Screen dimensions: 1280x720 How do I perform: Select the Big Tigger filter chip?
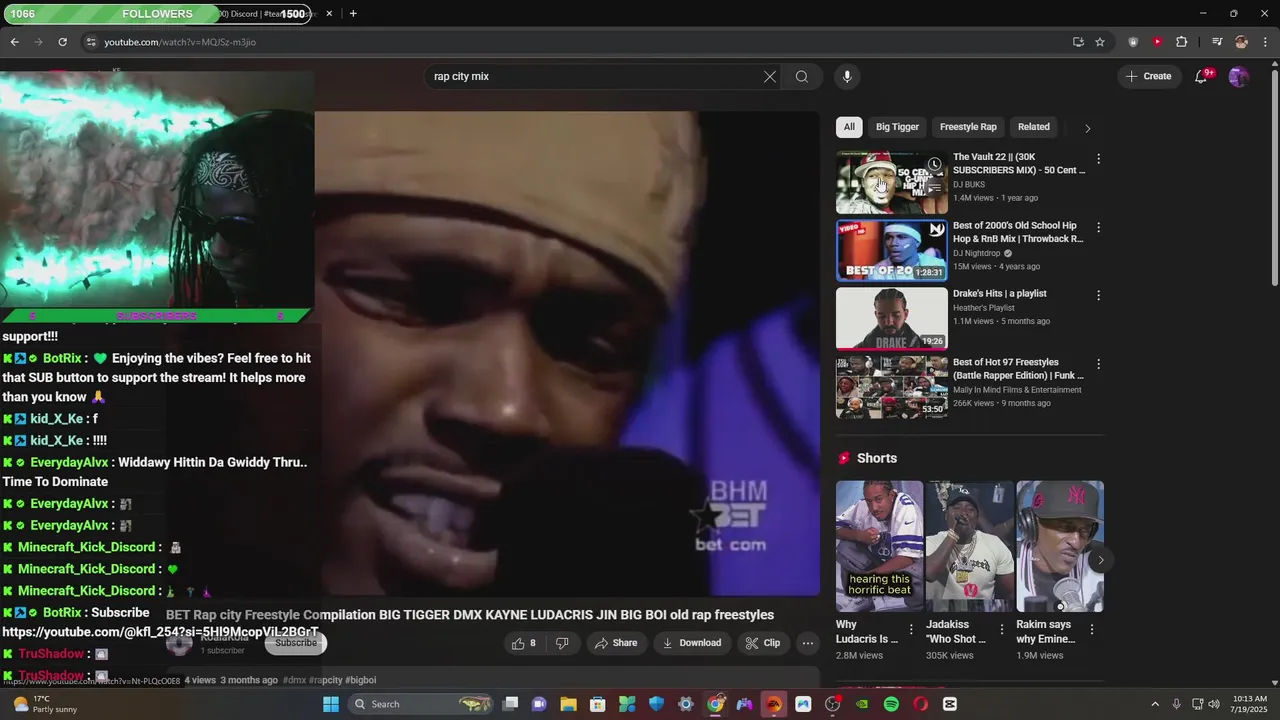pos(897,127)
